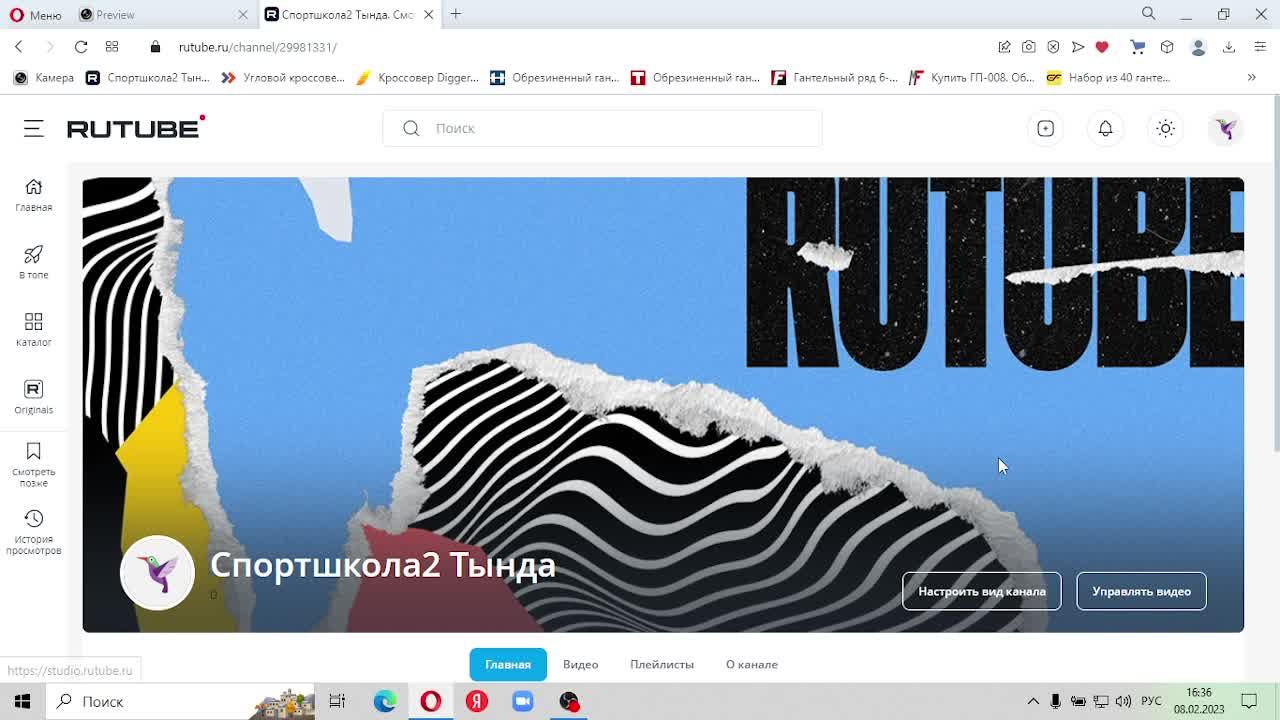This screenshot has width=1280, height=720.
Task: Open the Купить ГП-008. Об... bookmark
Action: pyautogui.click(x=971, y=77)
